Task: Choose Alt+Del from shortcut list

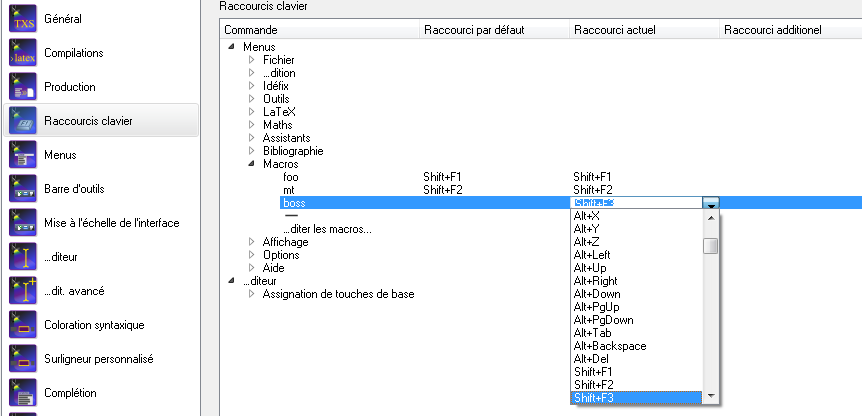Action: [x=637, y=359]
